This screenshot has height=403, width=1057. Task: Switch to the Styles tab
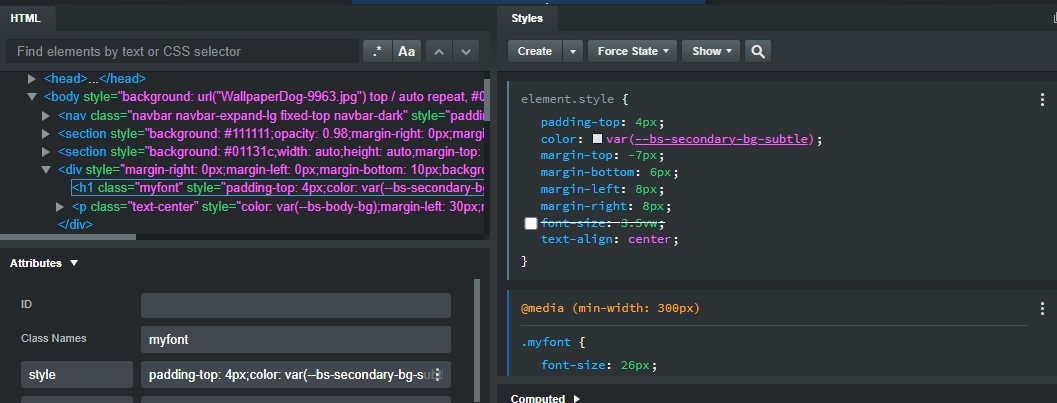pos(527,18)
